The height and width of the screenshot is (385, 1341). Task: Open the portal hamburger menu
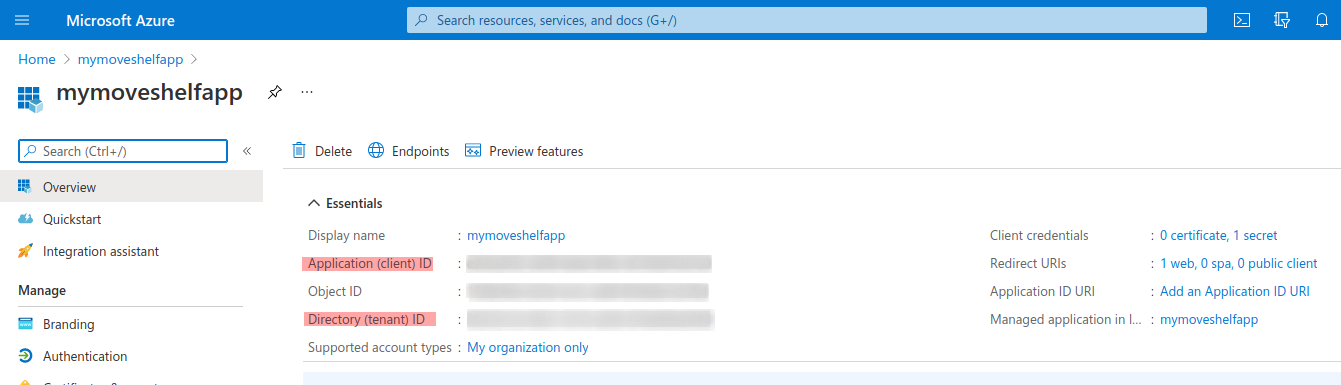click(22, 20)
